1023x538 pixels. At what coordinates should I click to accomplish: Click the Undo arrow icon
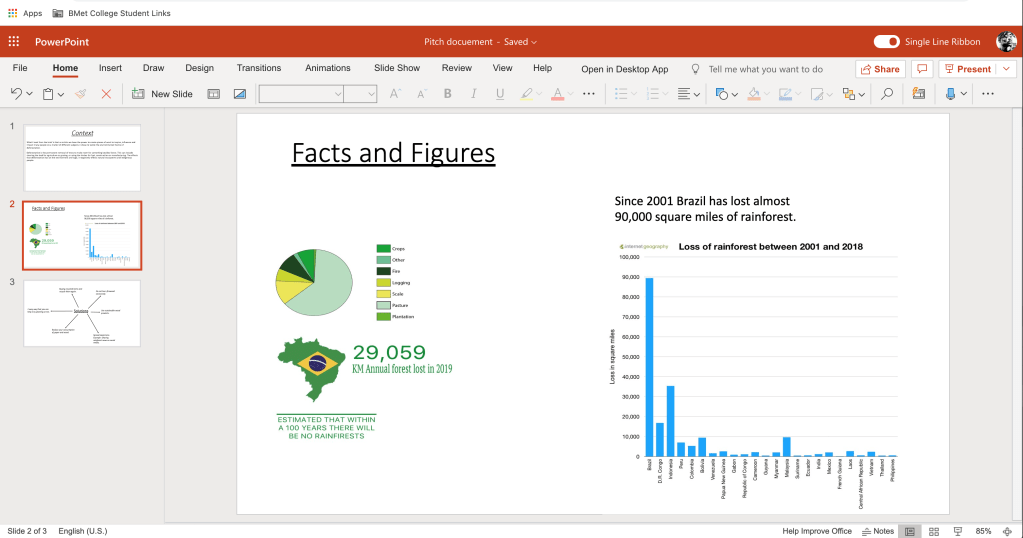coord(17,94)
